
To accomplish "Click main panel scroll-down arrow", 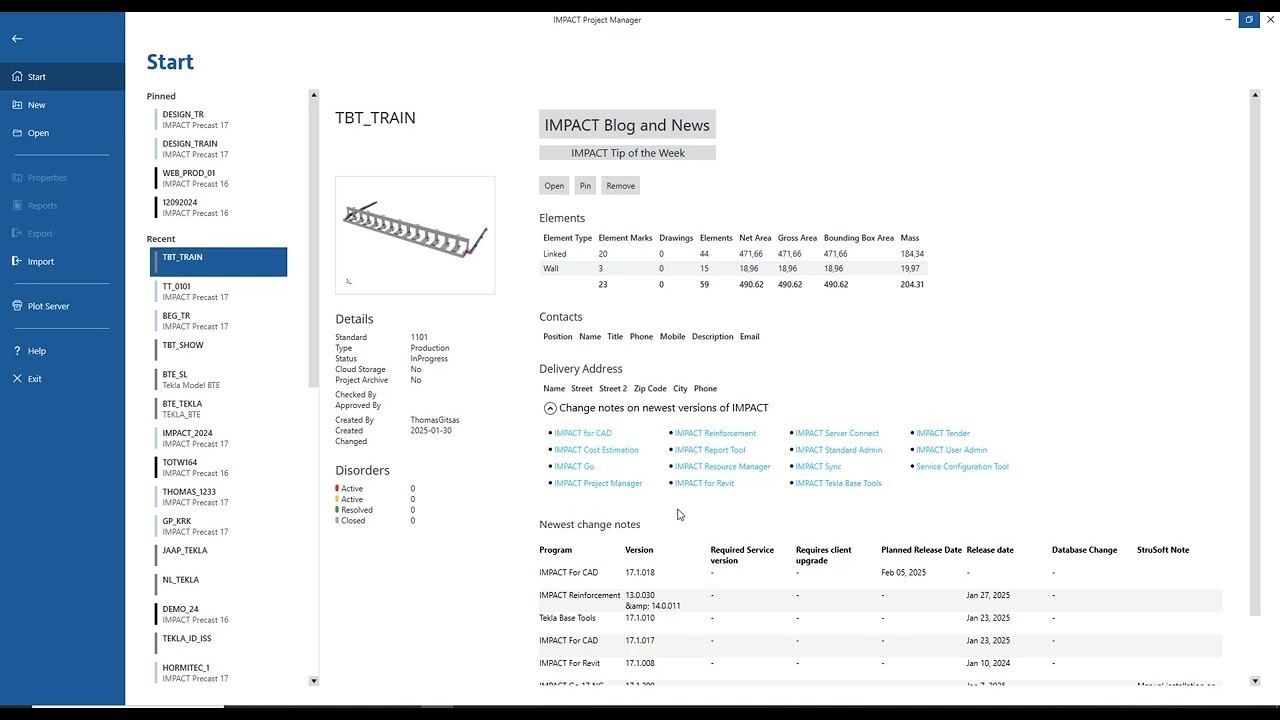I will pos(1255,681).
